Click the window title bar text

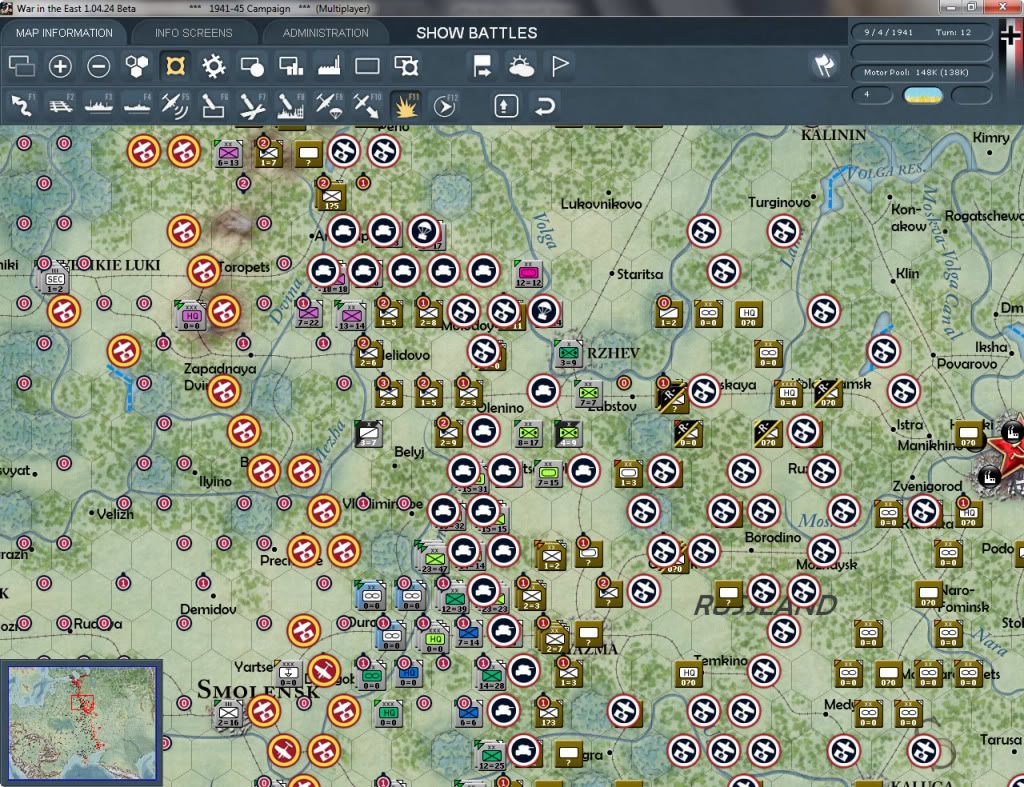coord(193,8)
